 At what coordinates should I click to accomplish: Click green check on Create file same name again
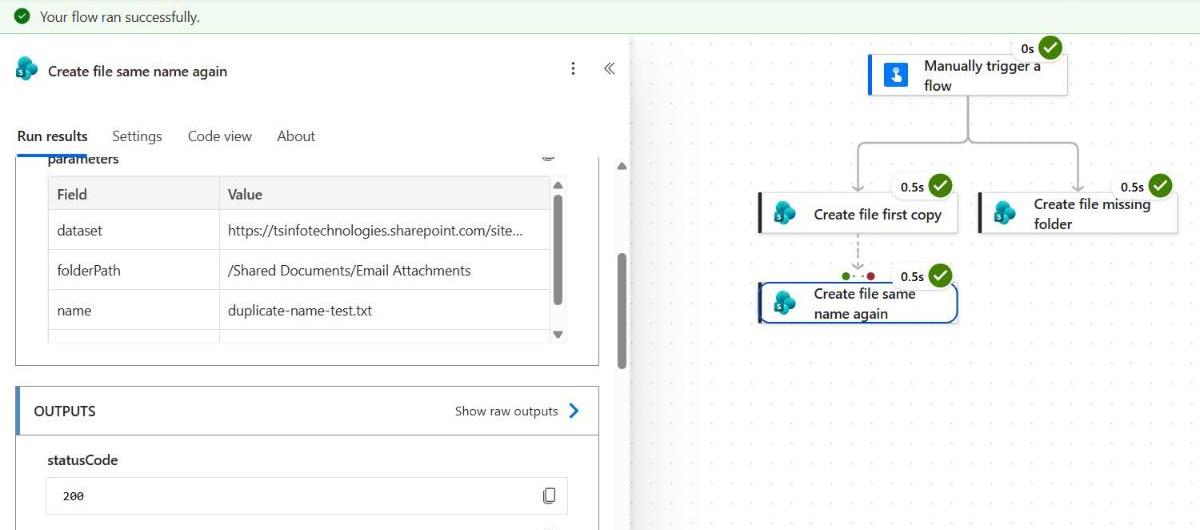940,276
